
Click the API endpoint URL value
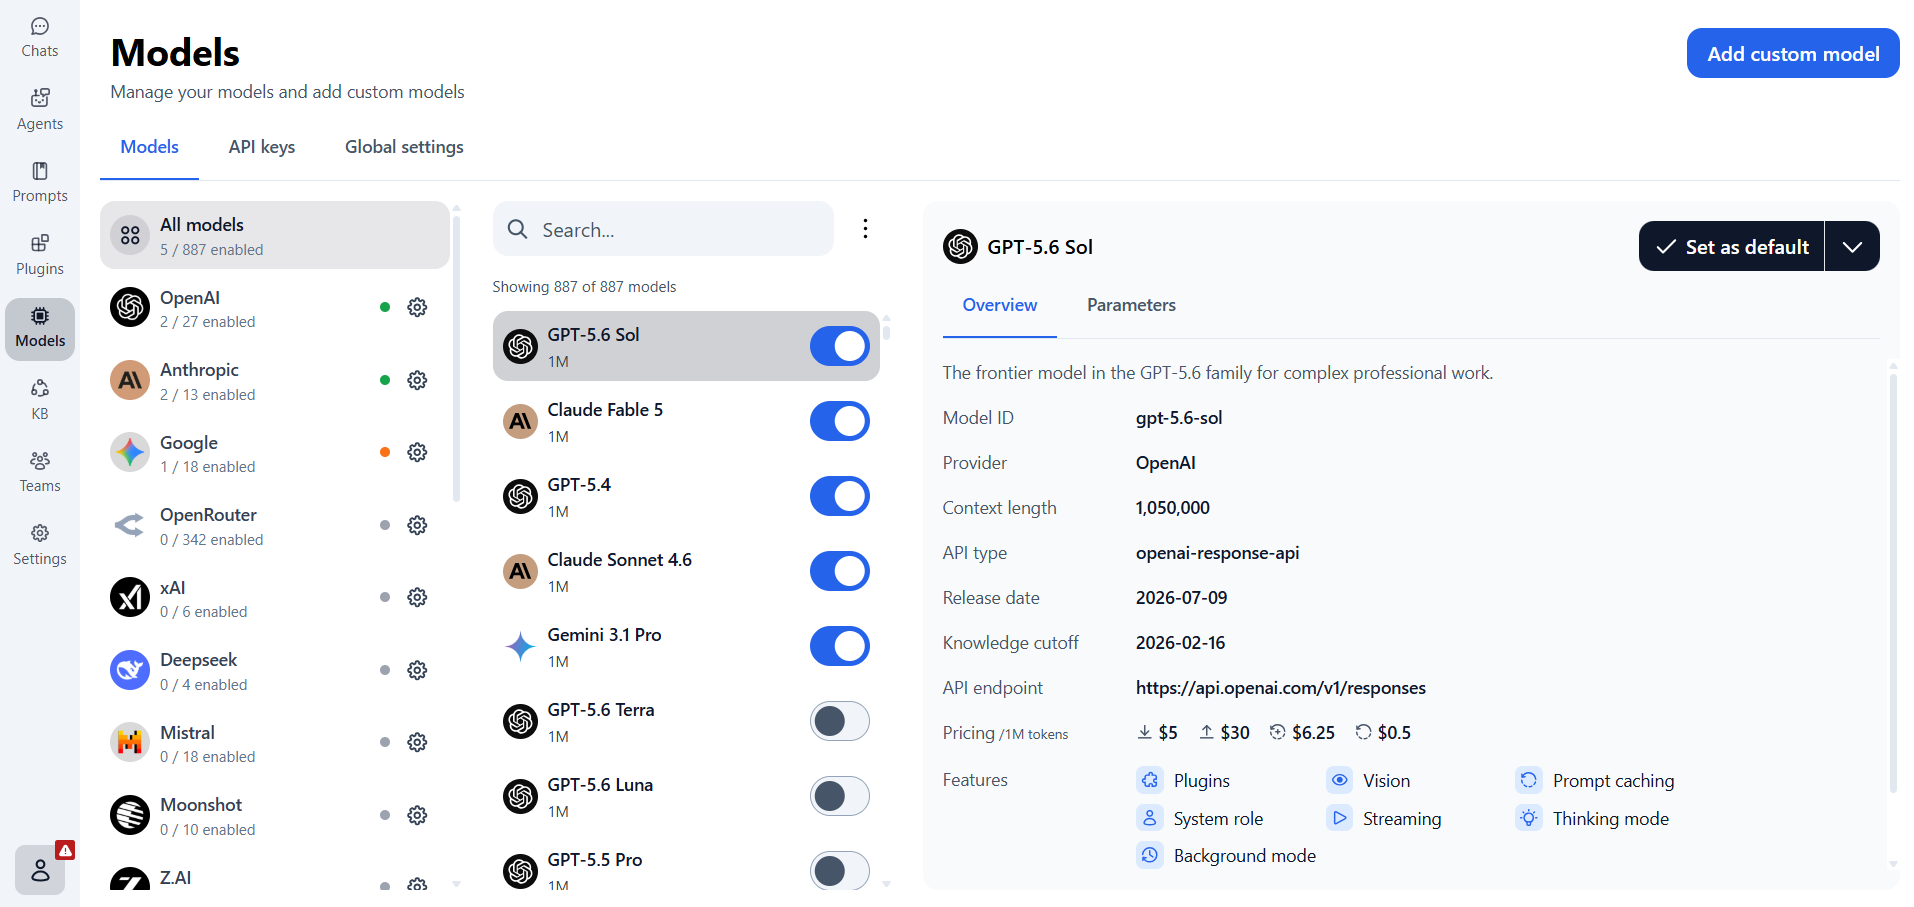pos(1281,688)
